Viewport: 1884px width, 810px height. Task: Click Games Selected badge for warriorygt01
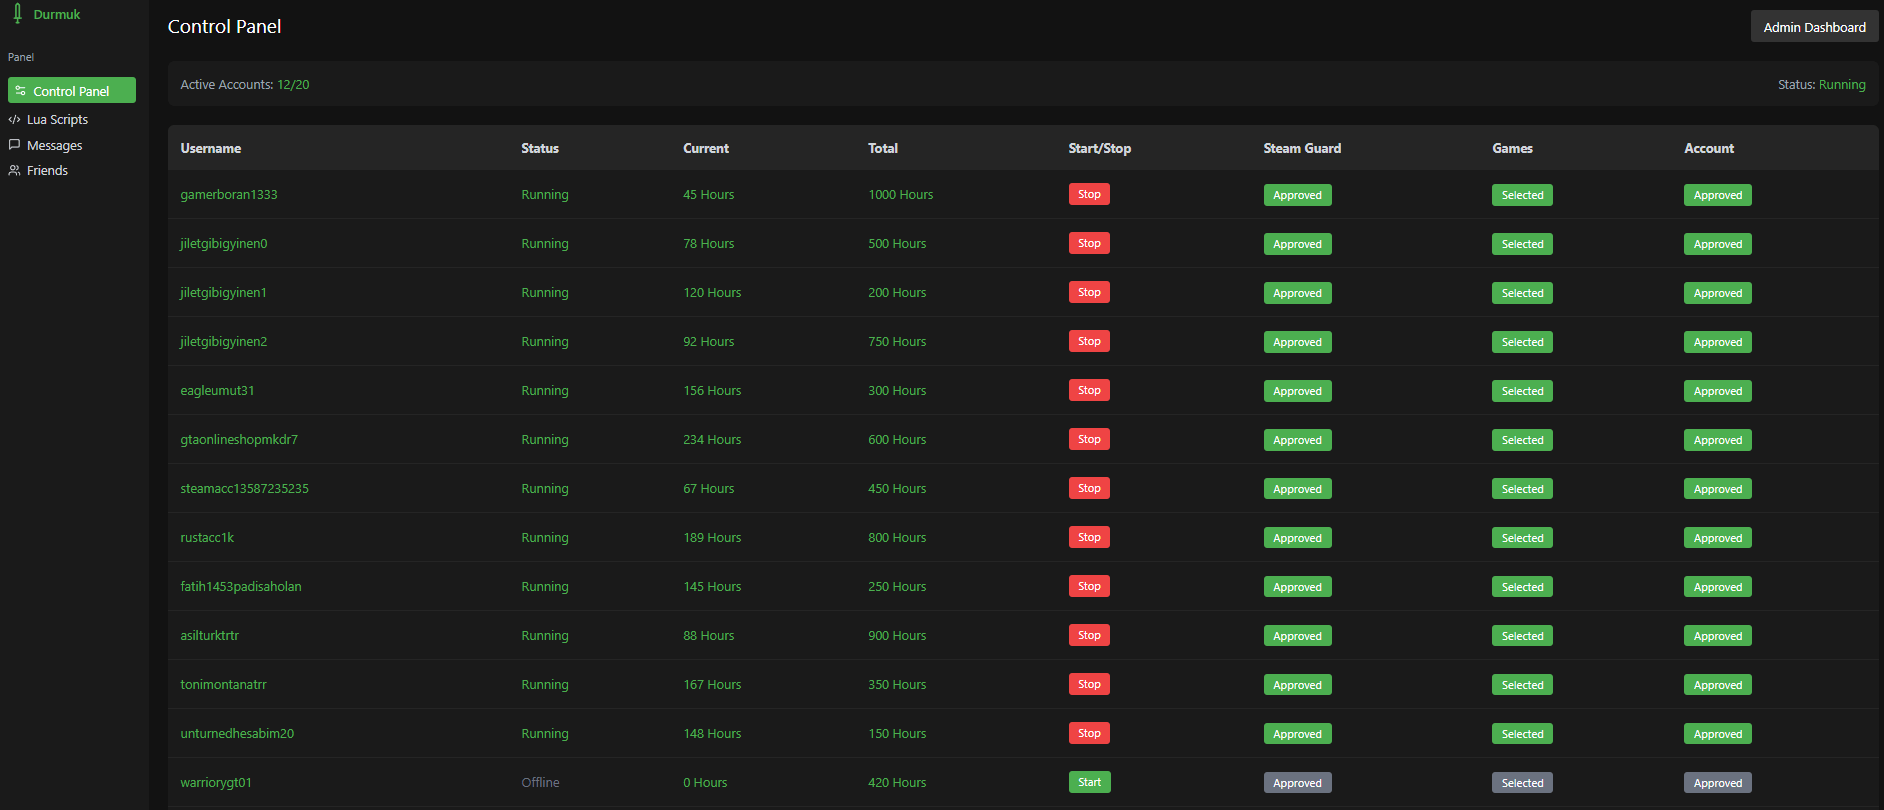tap(1522, 783)
